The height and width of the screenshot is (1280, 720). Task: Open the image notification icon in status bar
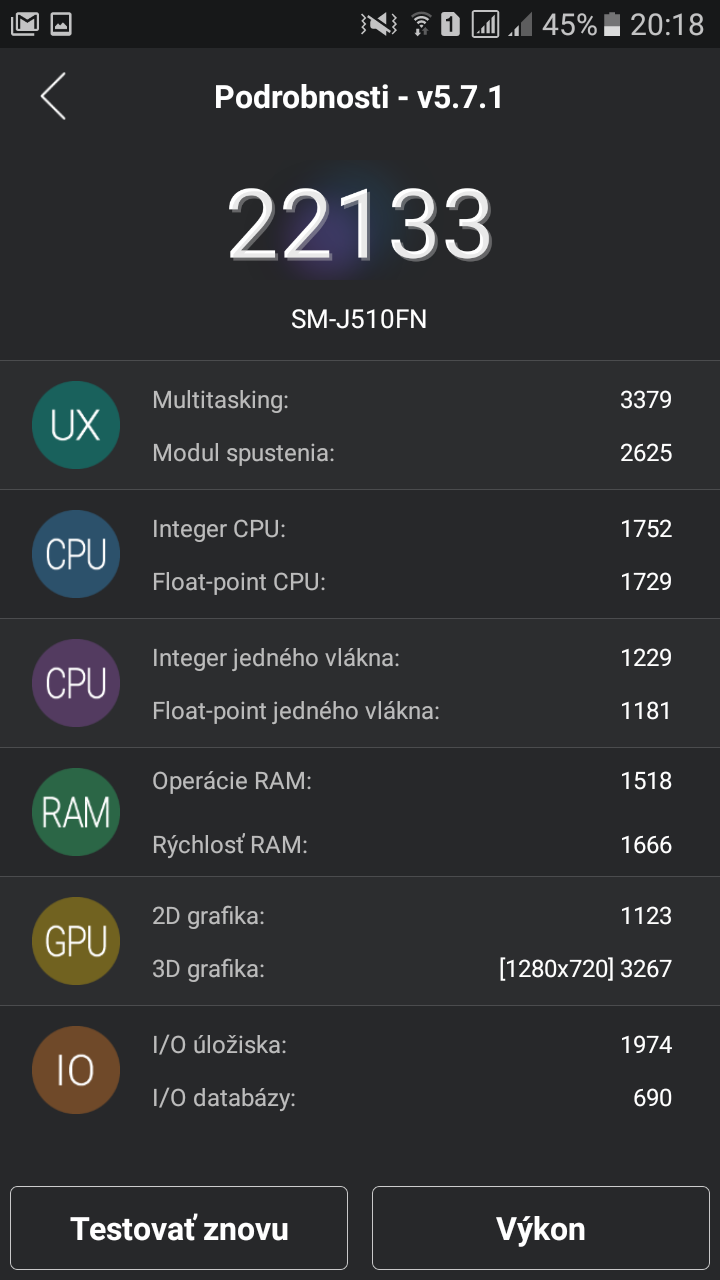(x=61, y=24)
